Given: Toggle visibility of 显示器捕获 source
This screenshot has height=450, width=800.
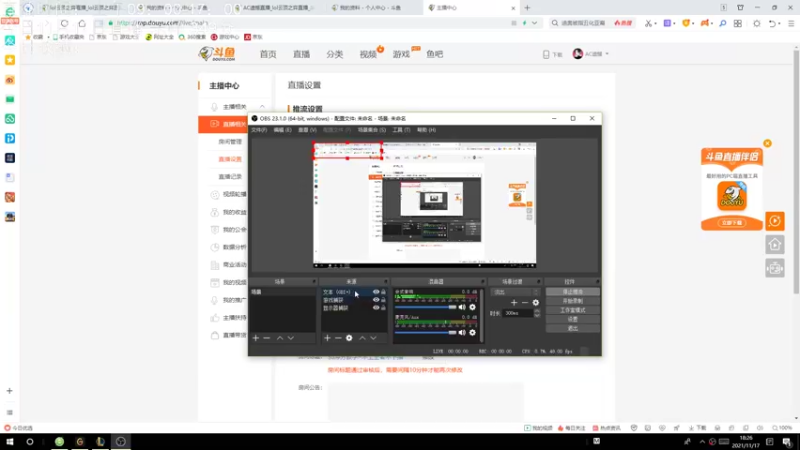Looking at the screenshot, I should click(x=376, y=308).
